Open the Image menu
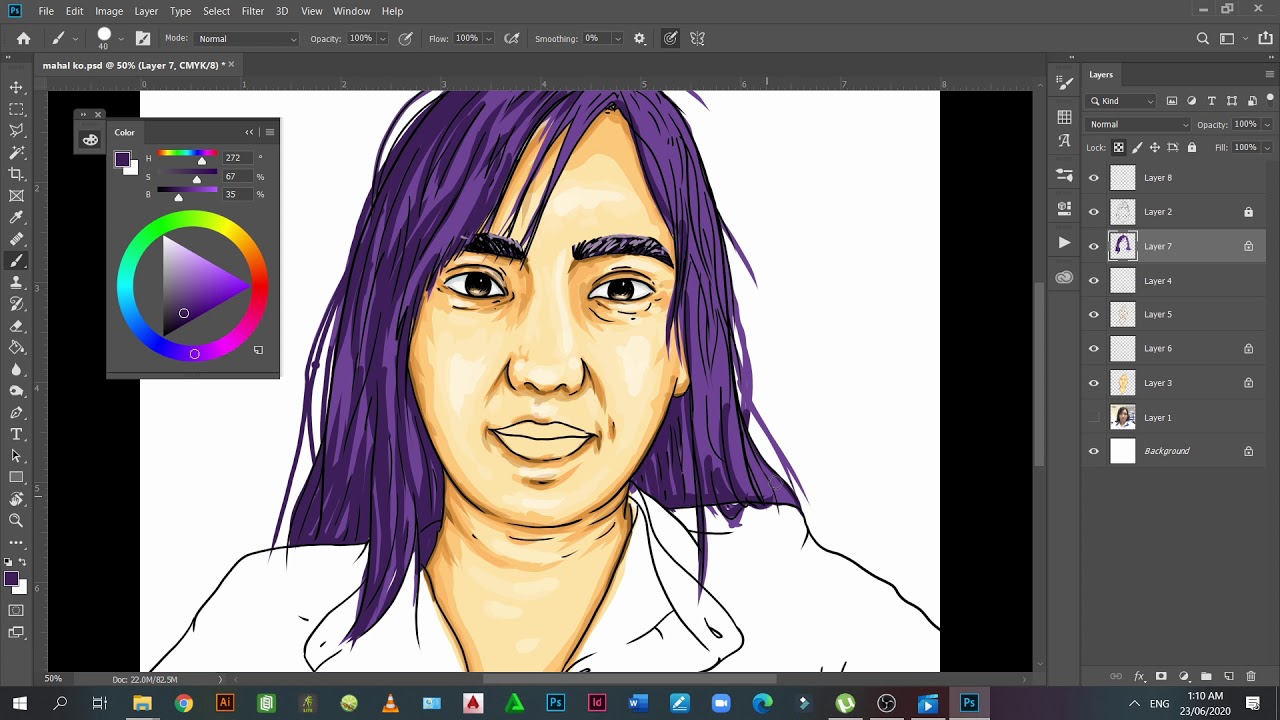Image resolution: width=1280 pixels, height=720 pixels. coord(109,11)
